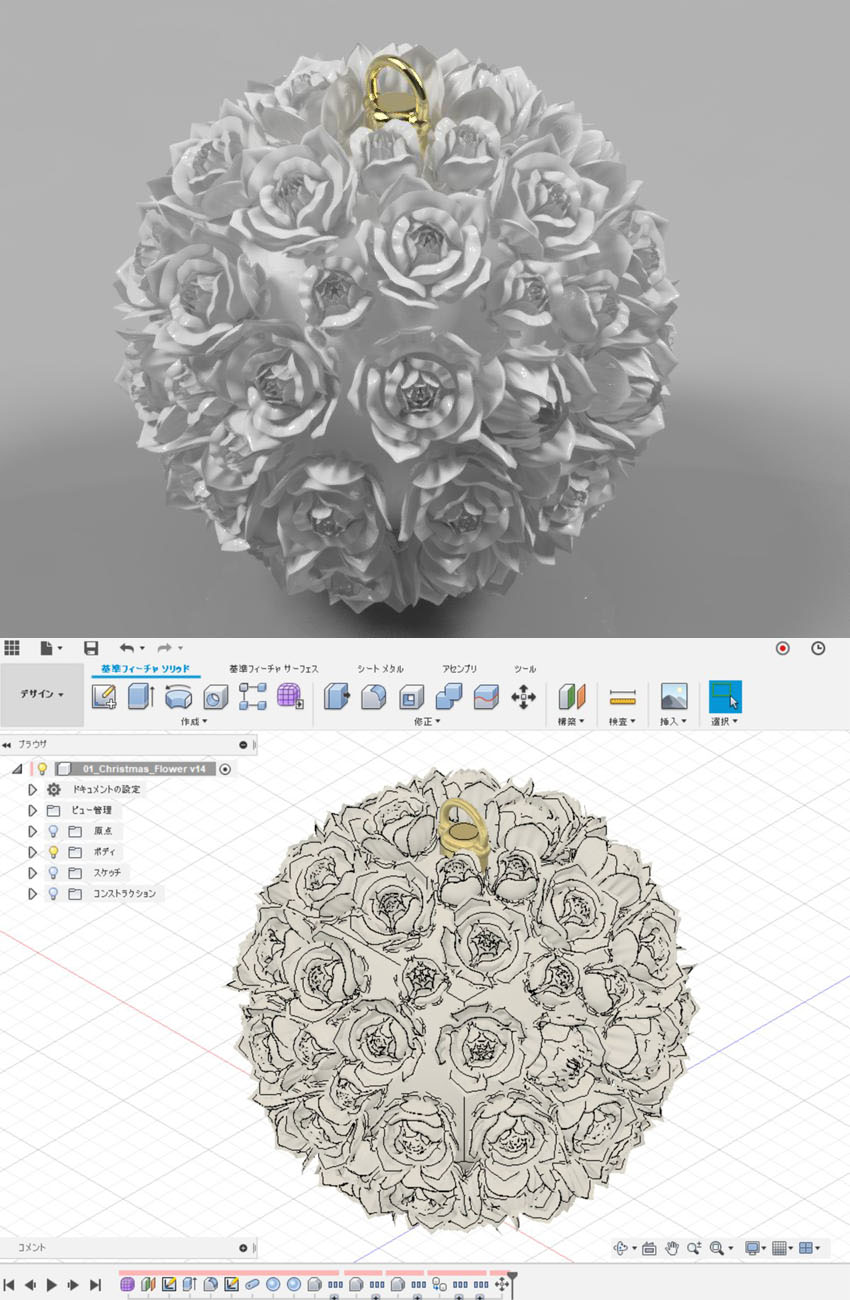Switch to the 基準フィーチャ サーフェス tab
The height and width of the screenshot is (1300, 850).
click(x=273, y=668)
